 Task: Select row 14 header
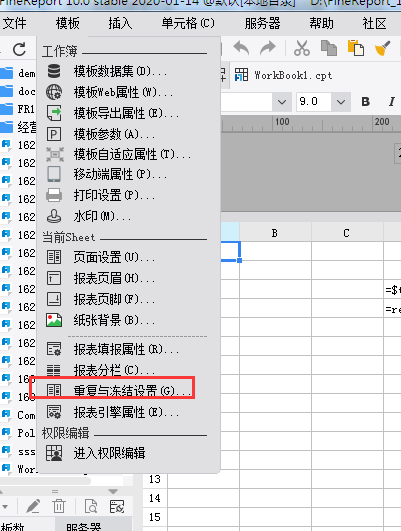pyautogui.click(x=155, y=498)
